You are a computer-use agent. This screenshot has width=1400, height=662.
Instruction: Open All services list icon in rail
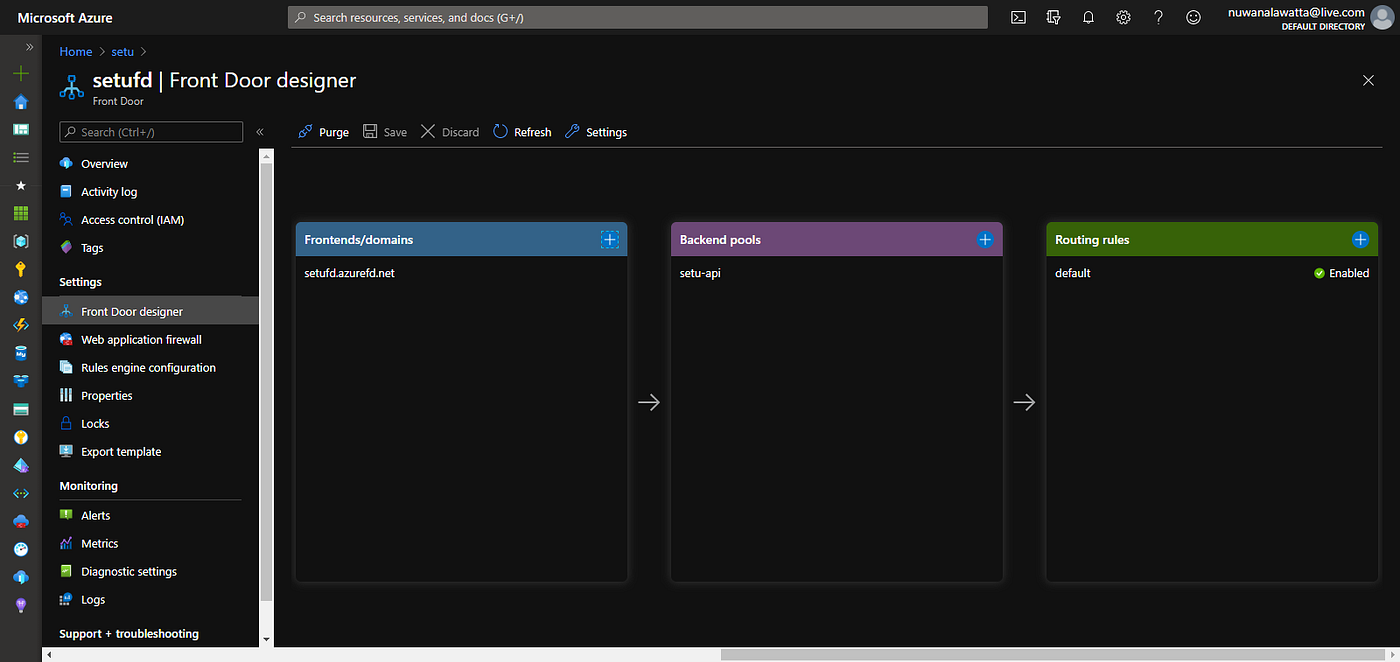coord(21,158)
